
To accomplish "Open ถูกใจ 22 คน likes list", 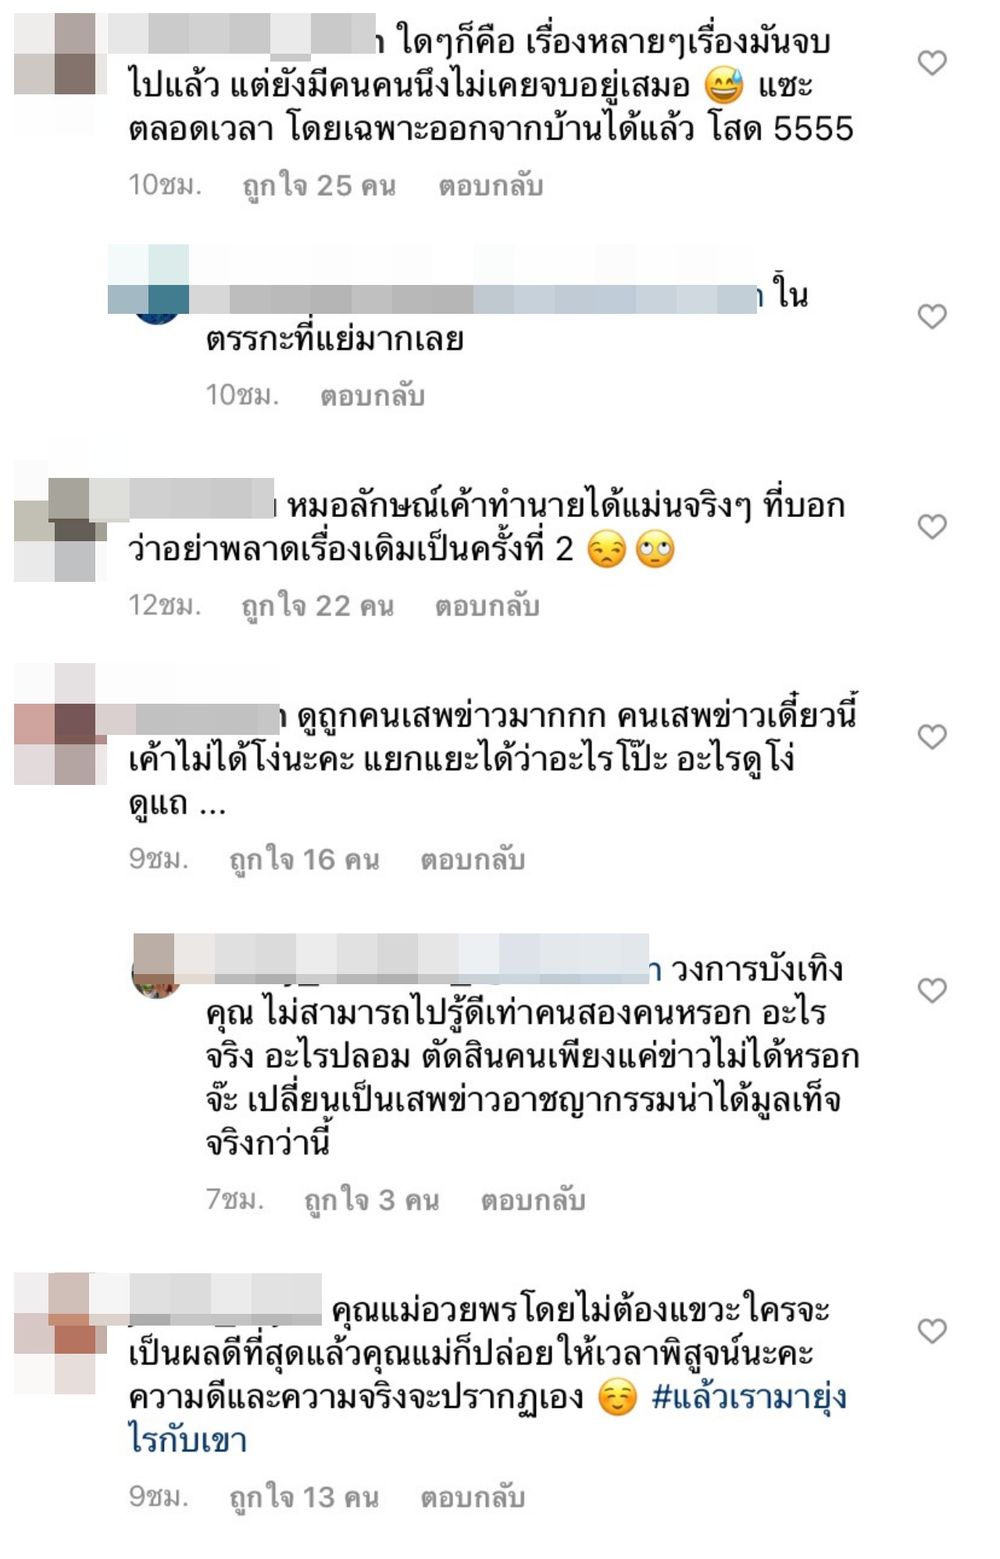I will 317,606.
